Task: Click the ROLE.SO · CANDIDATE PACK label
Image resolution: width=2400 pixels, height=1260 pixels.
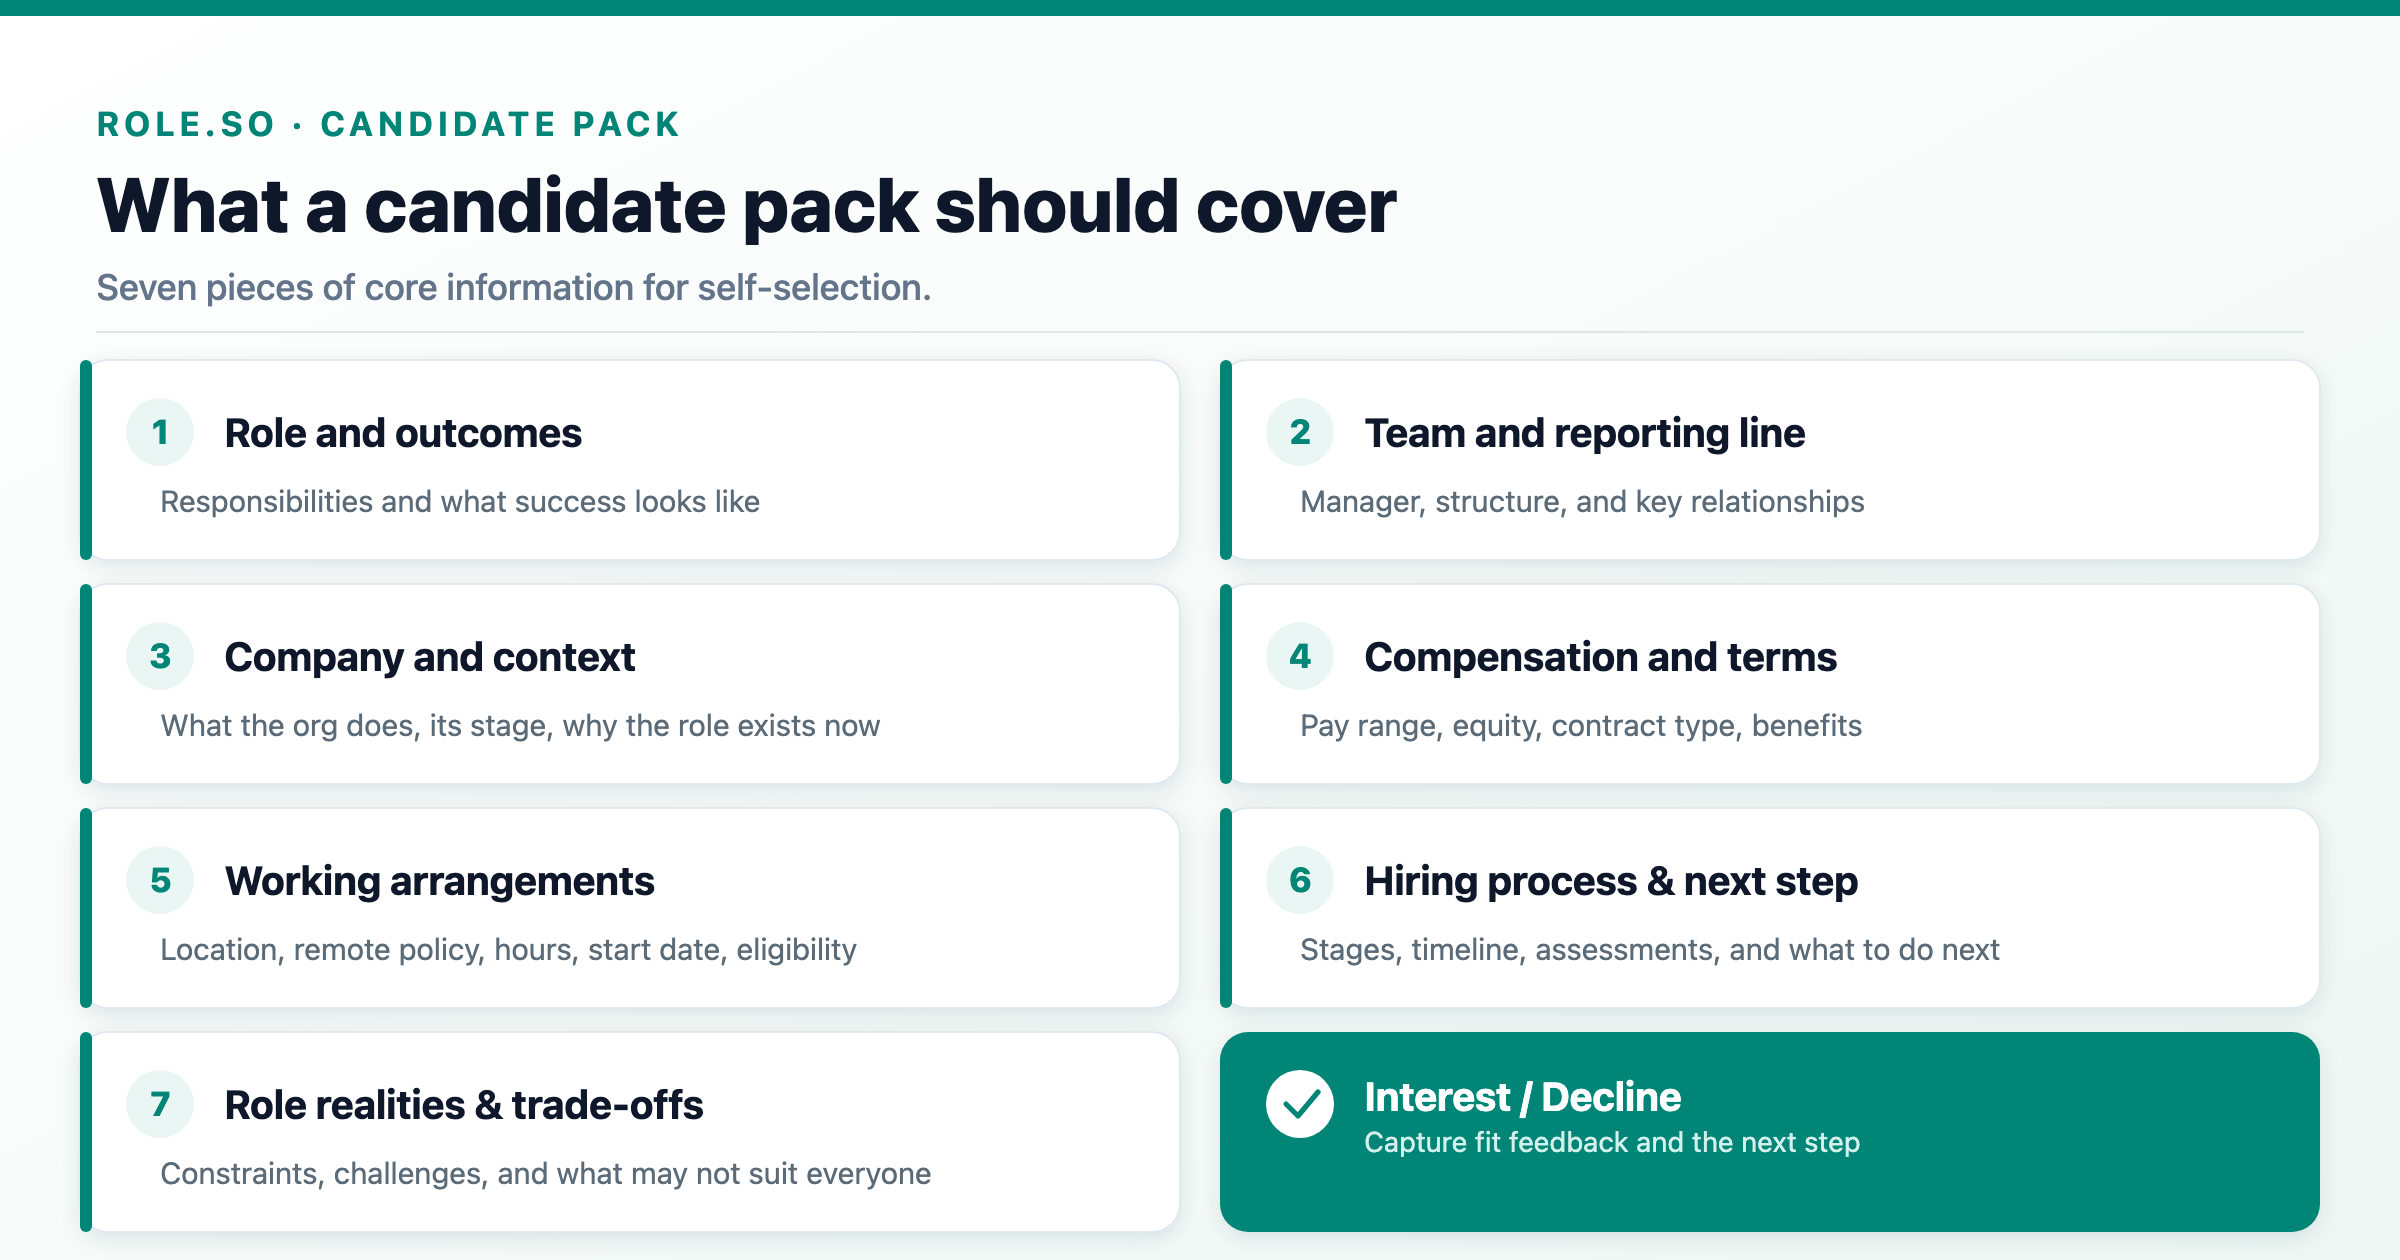Action: [x=388, y=124]
